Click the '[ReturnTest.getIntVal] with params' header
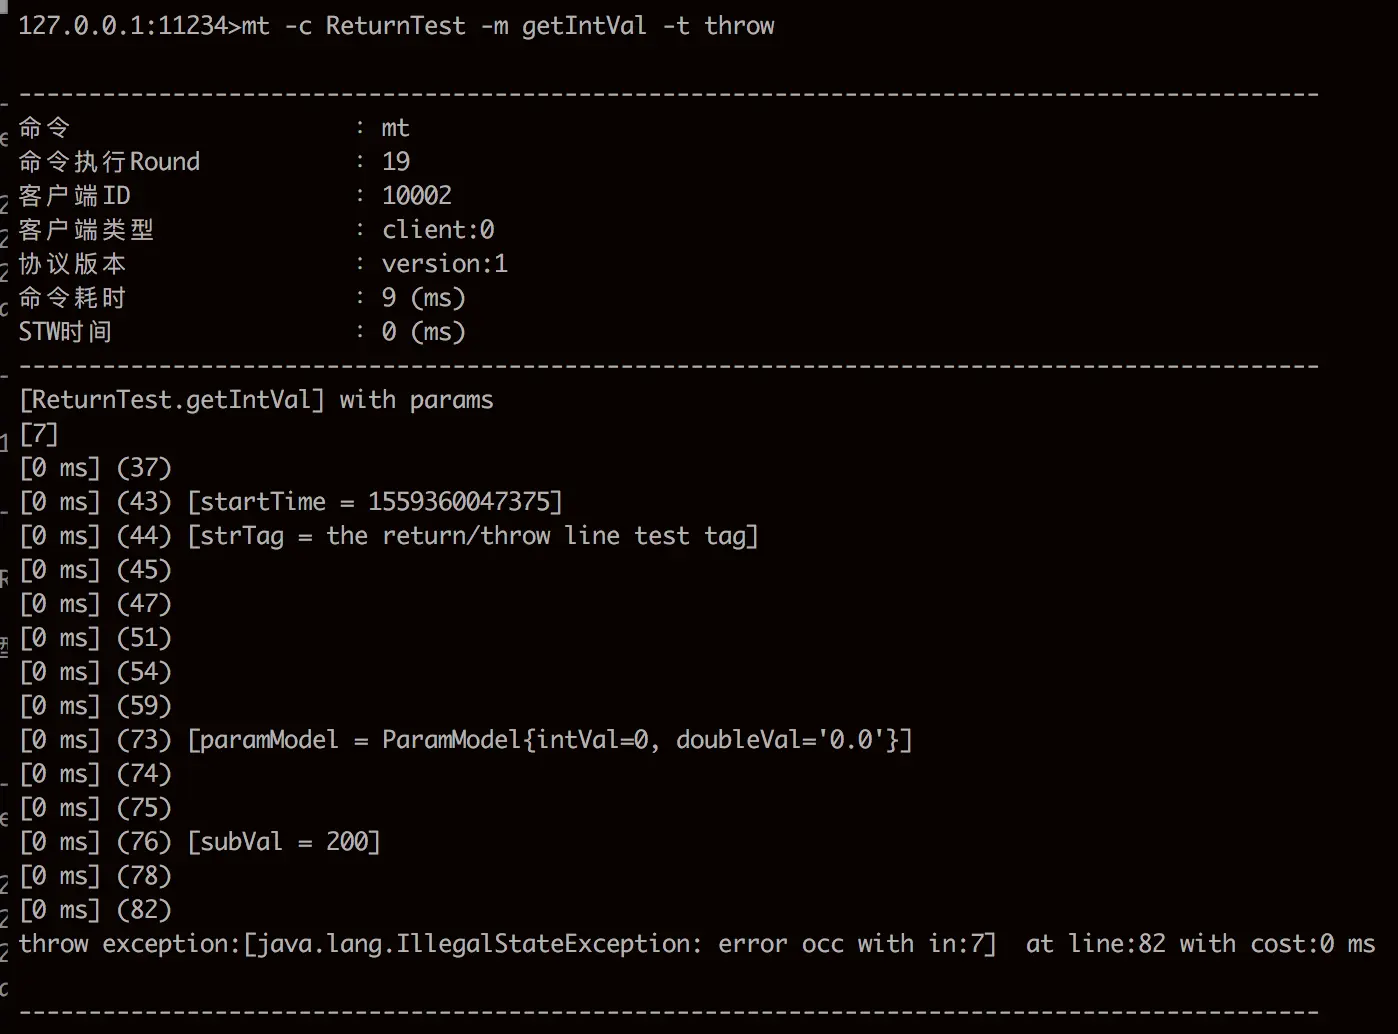This screenshot has height=1034, width=1398. tap(256, 400)
